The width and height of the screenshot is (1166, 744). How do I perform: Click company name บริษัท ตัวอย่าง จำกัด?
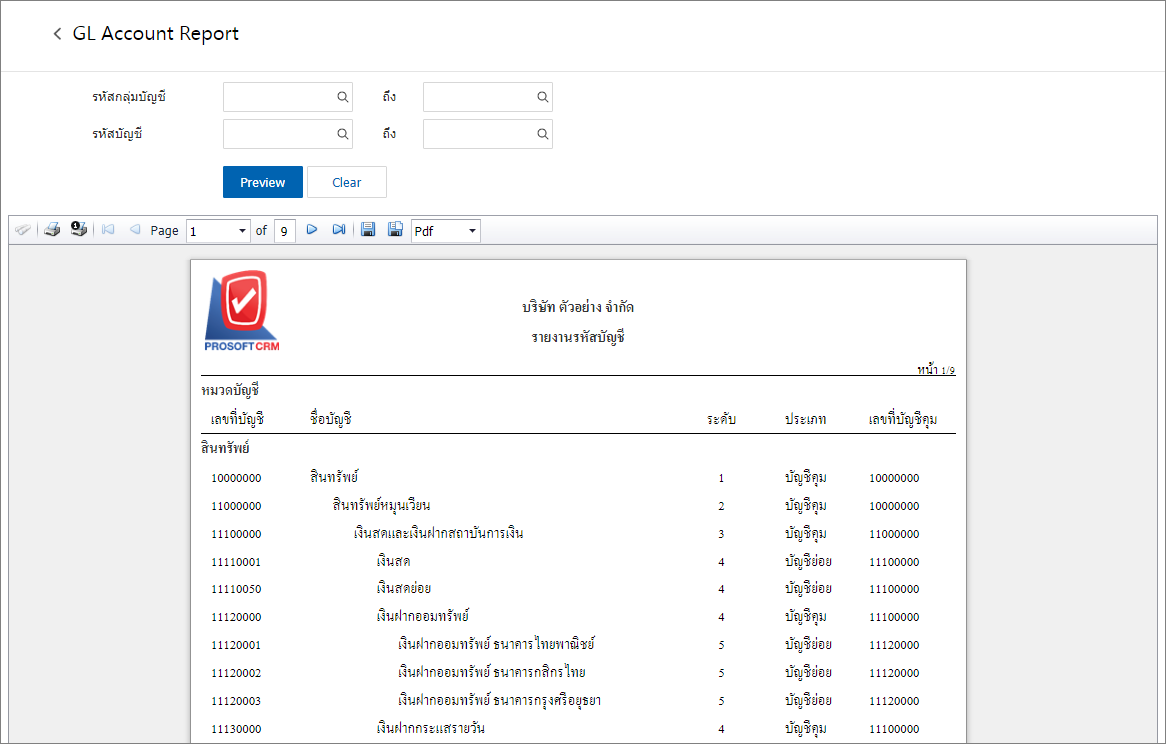pos(578,307)
